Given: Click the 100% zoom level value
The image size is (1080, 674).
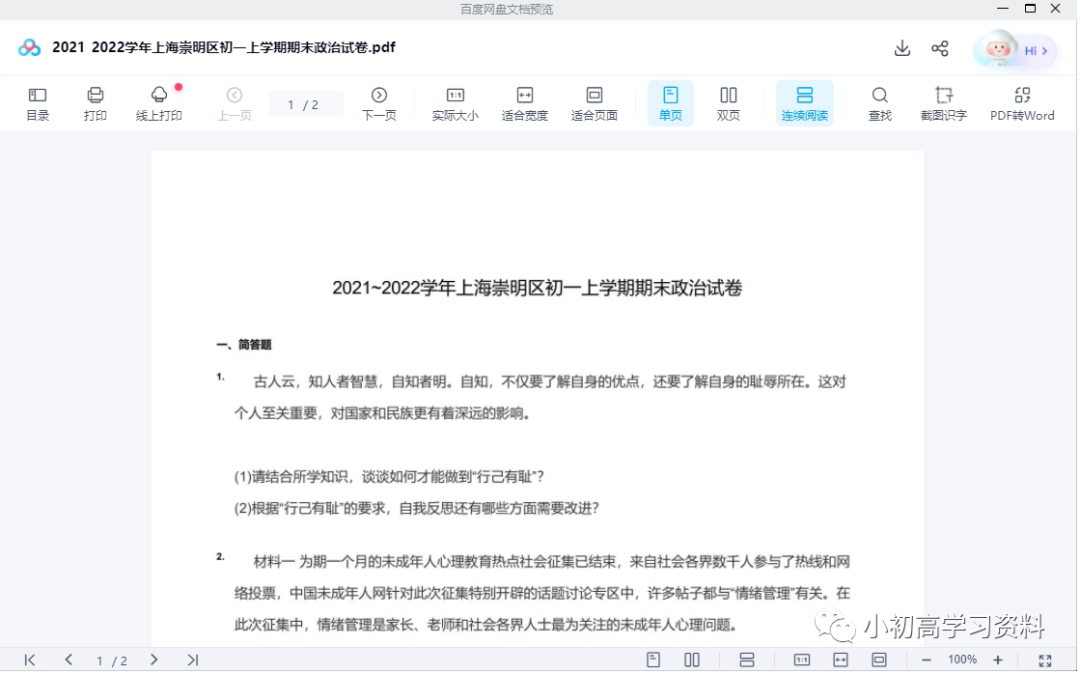Looking at the screenshot, I should point(962,660).
